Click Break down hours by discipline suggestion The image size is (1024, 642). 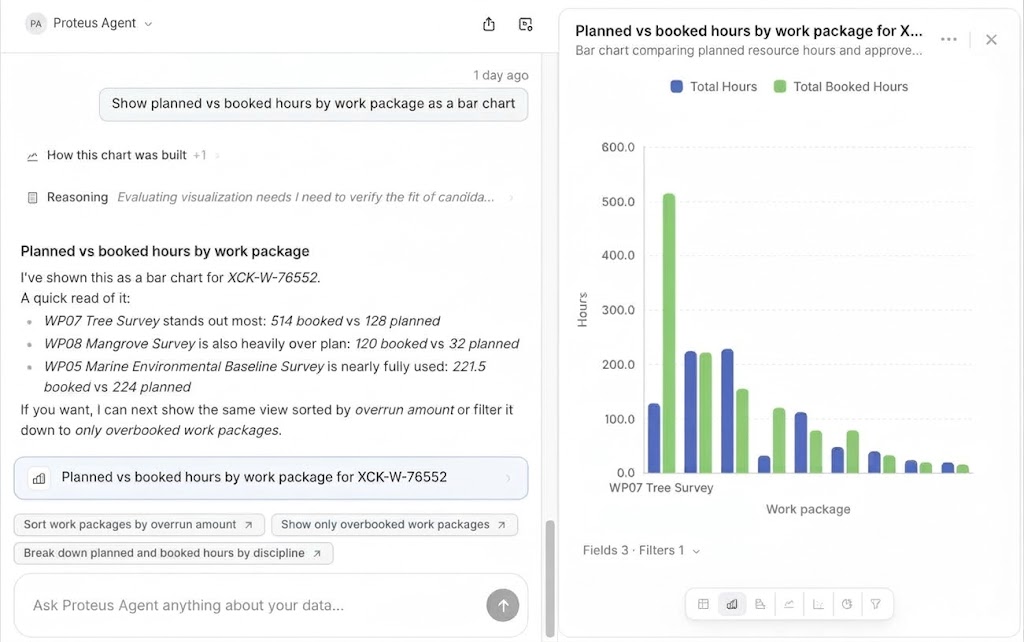[x=173, y=553]
